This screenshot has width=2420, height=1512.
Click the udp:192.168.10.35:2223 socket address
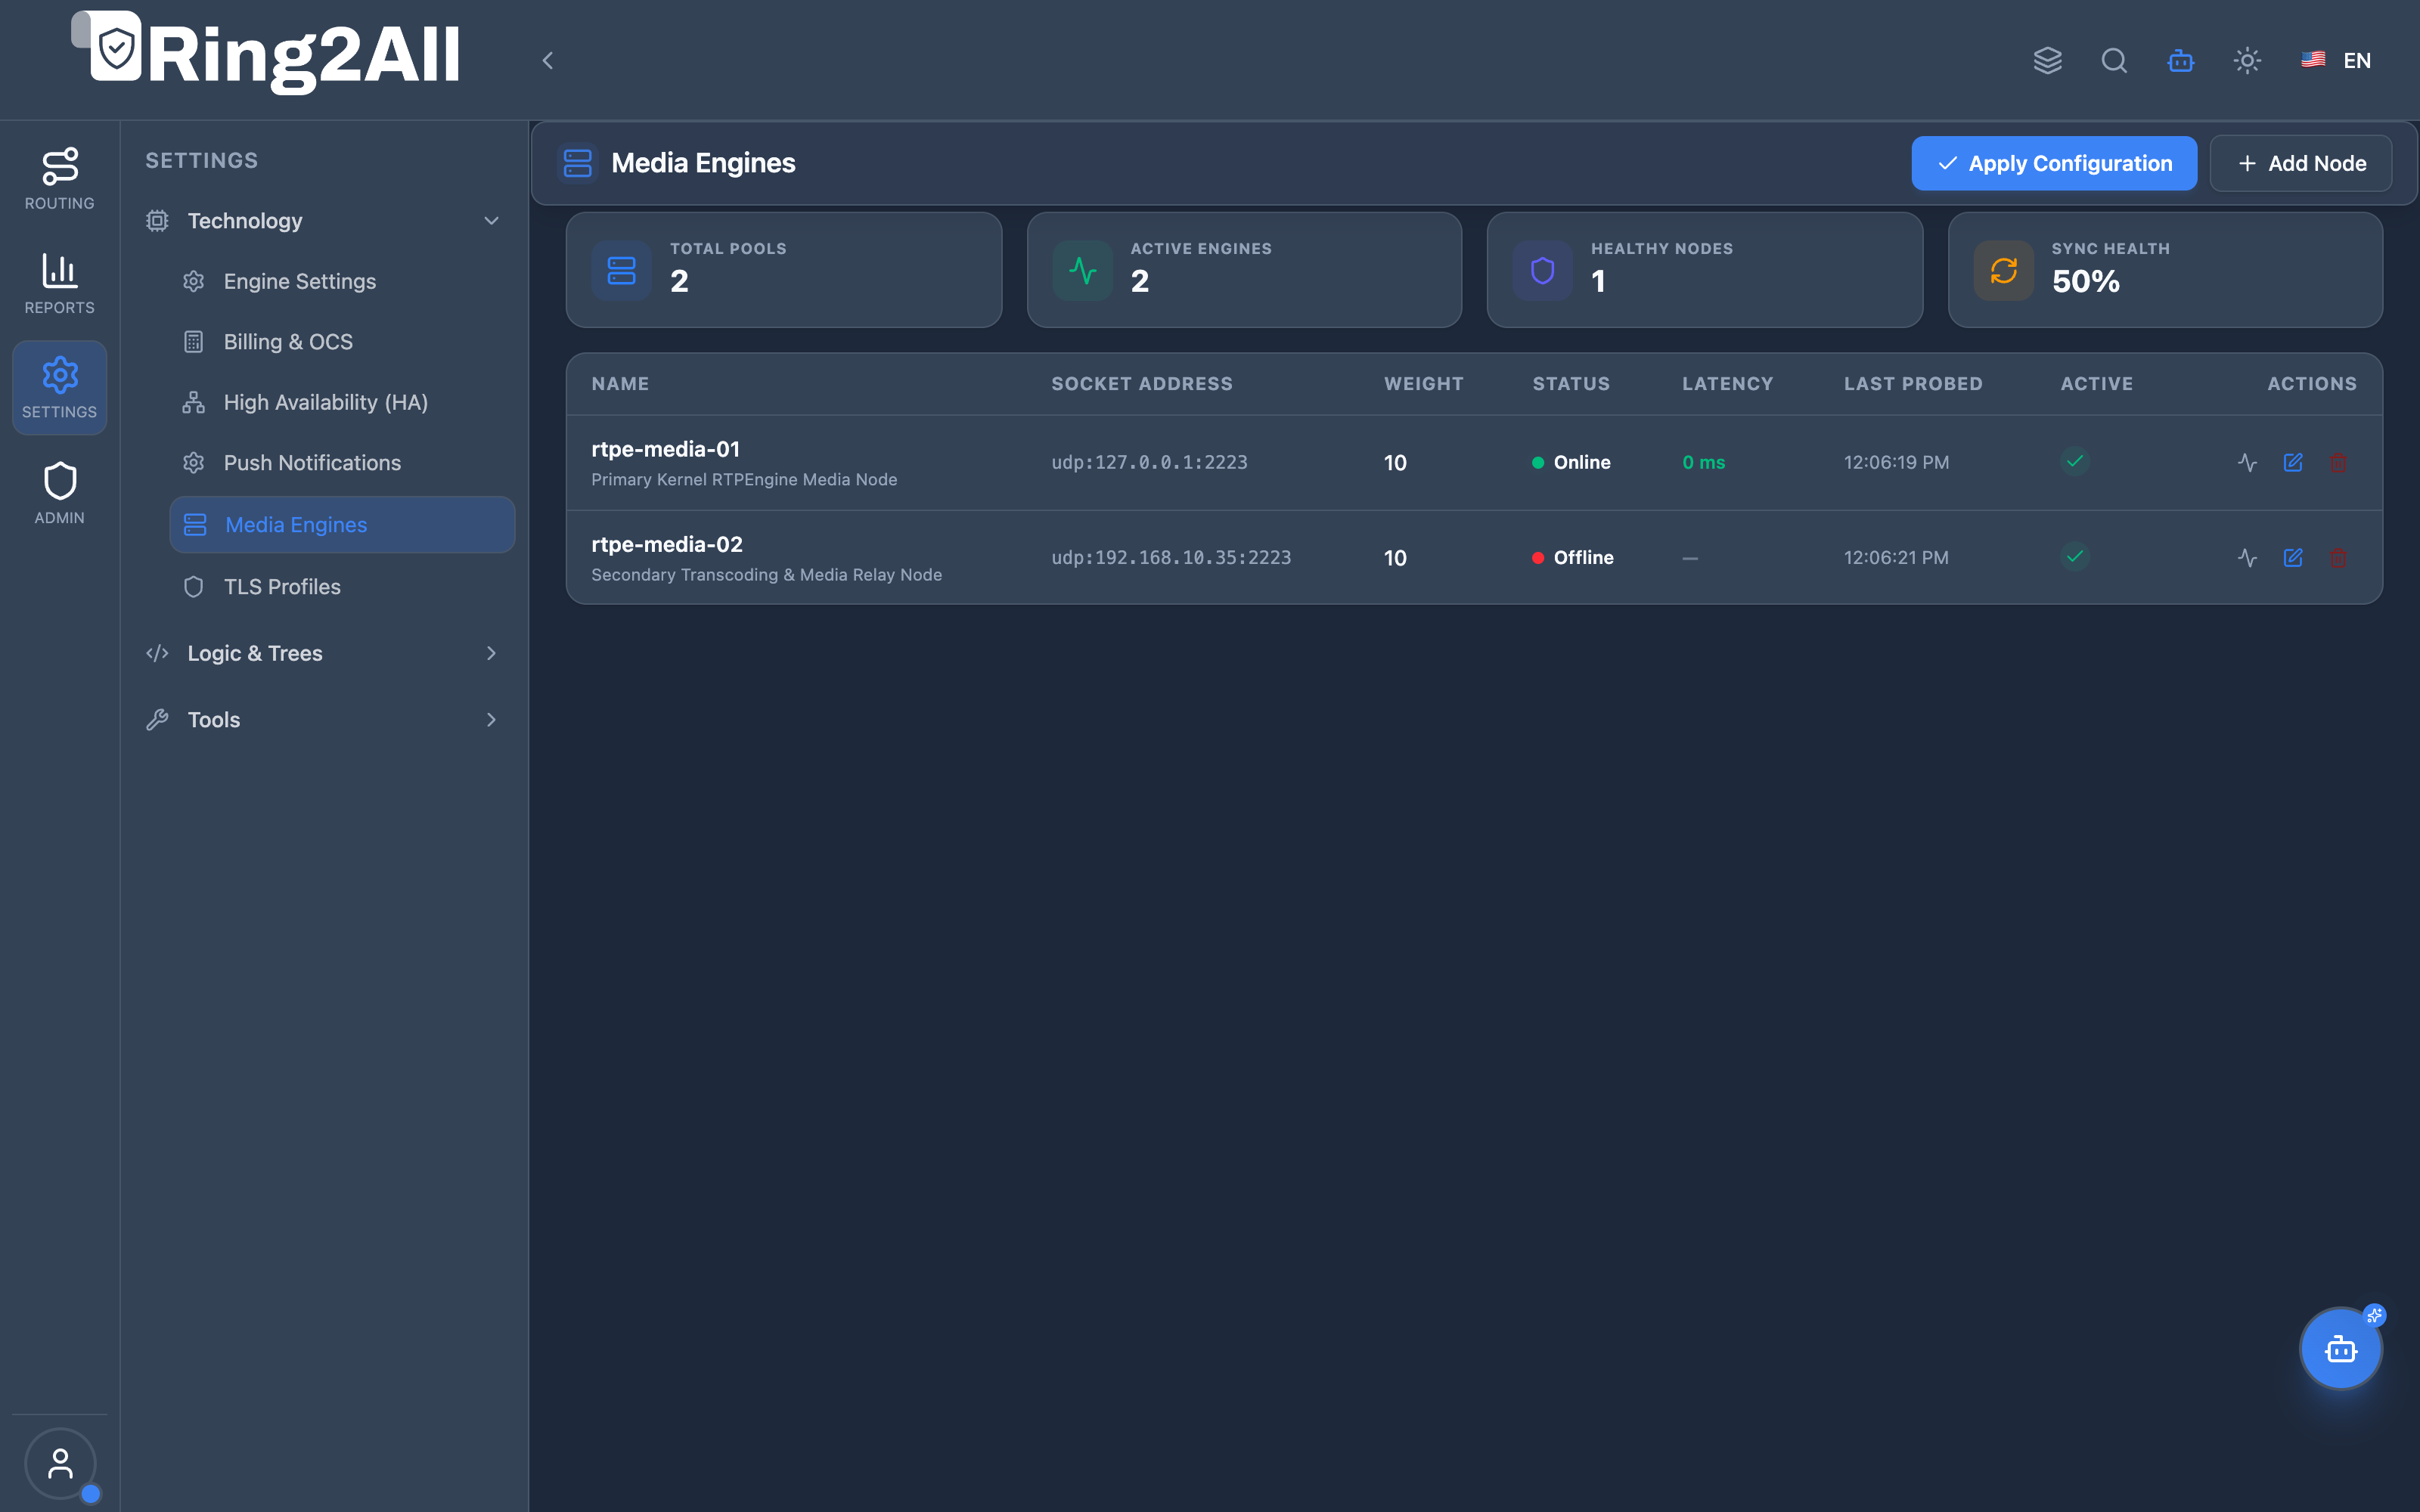pos(1171,557)
